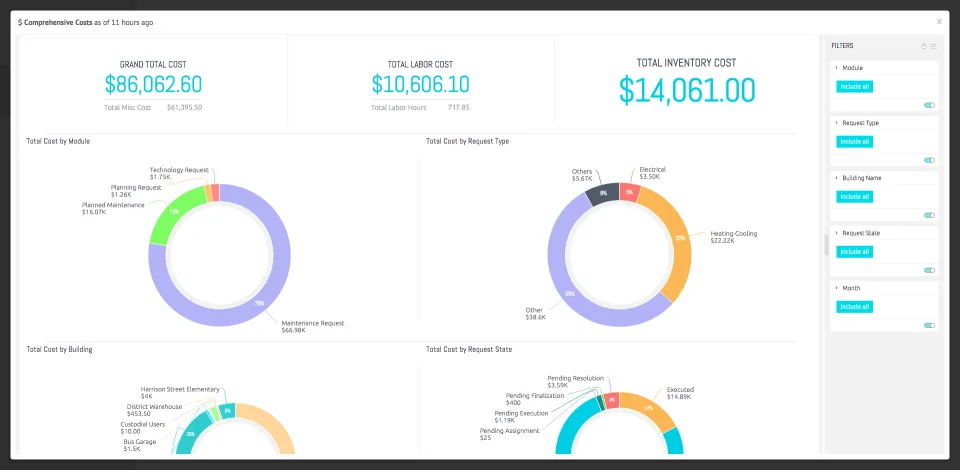The image size is (960, 470).
Task: Click Include all under Request Type filter
Action: pyautogui.click(x=855, y=142)
